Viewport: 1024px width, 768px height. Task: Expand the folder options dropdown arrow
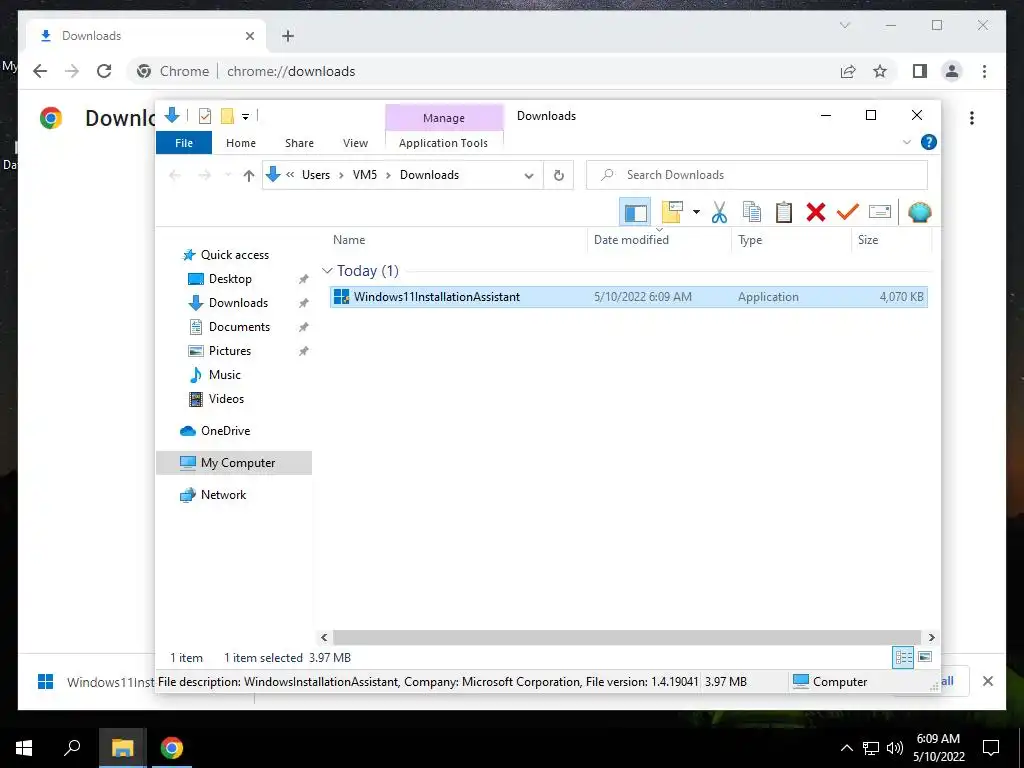[696, 212]
